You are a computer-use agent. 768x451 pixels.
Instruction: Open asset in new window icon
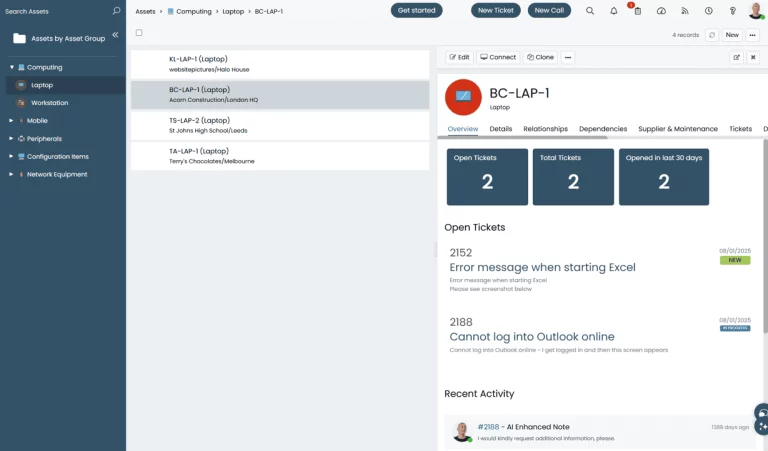737,58
